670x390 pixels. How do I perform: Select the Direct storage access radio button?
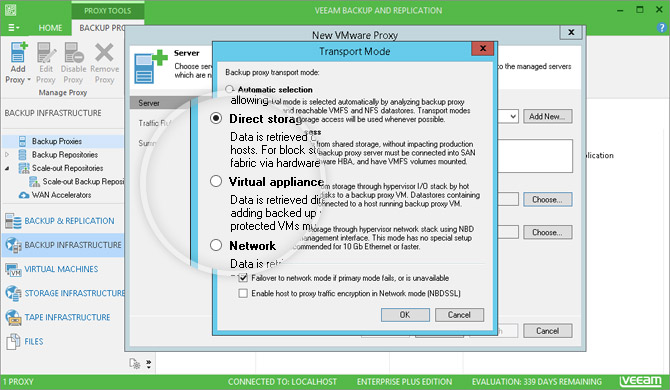click(216, 118)
